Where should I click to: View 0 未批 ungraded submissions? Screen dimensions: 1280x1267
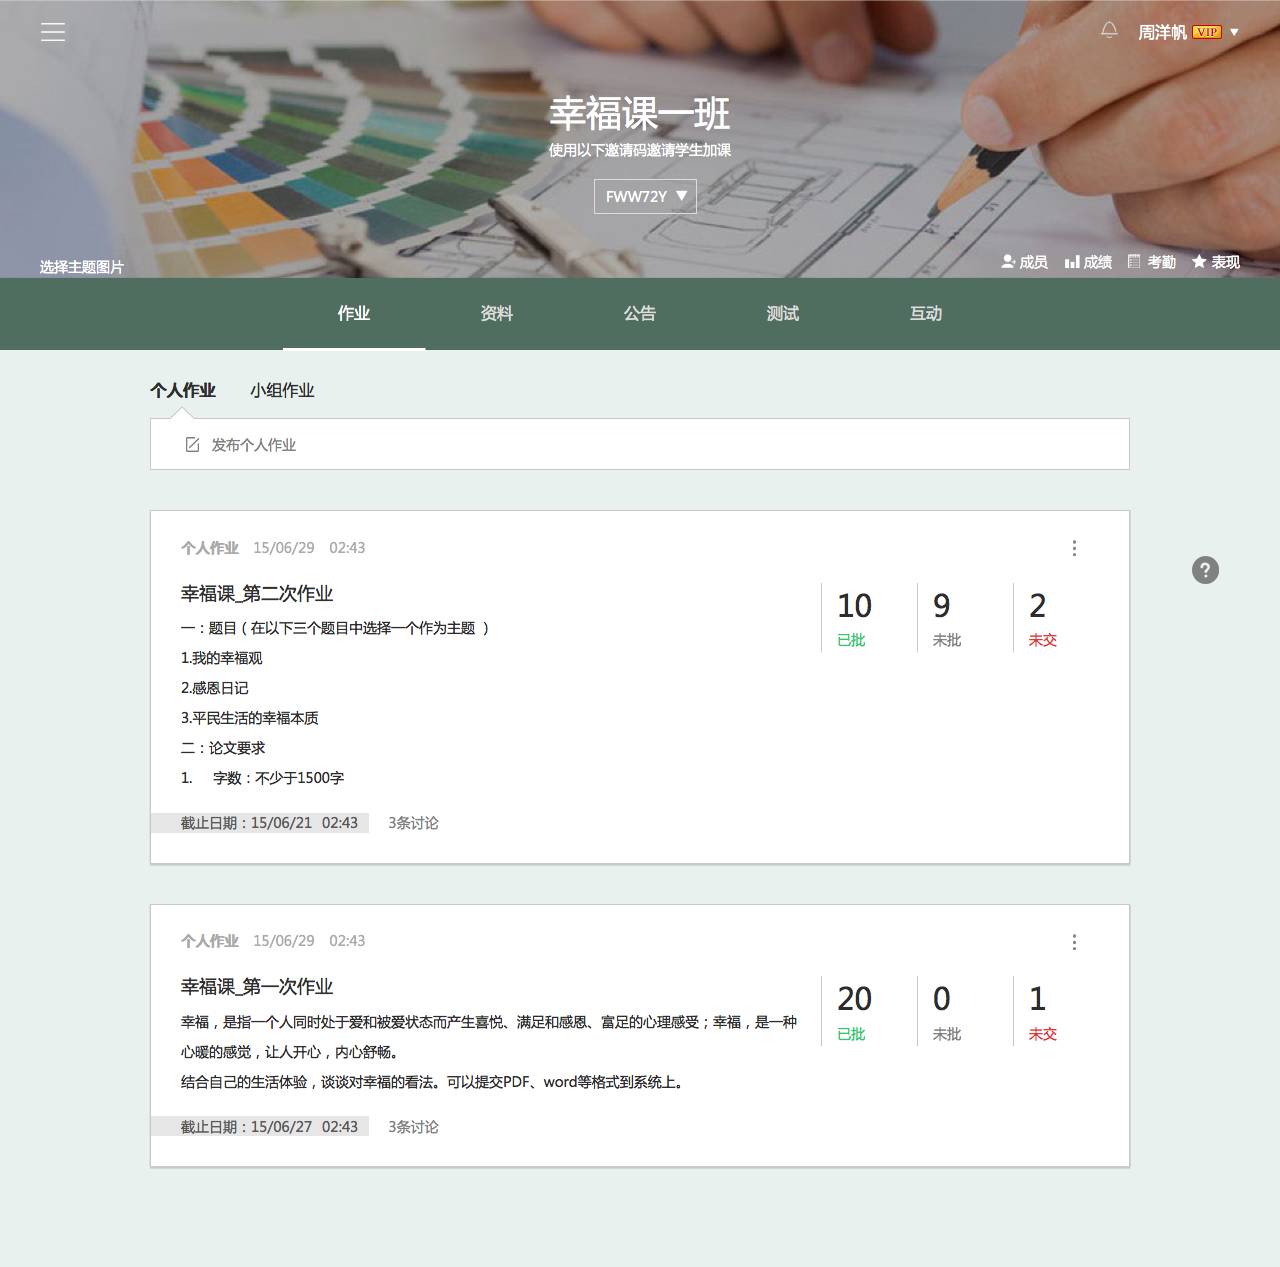(x=946, y=1012)
